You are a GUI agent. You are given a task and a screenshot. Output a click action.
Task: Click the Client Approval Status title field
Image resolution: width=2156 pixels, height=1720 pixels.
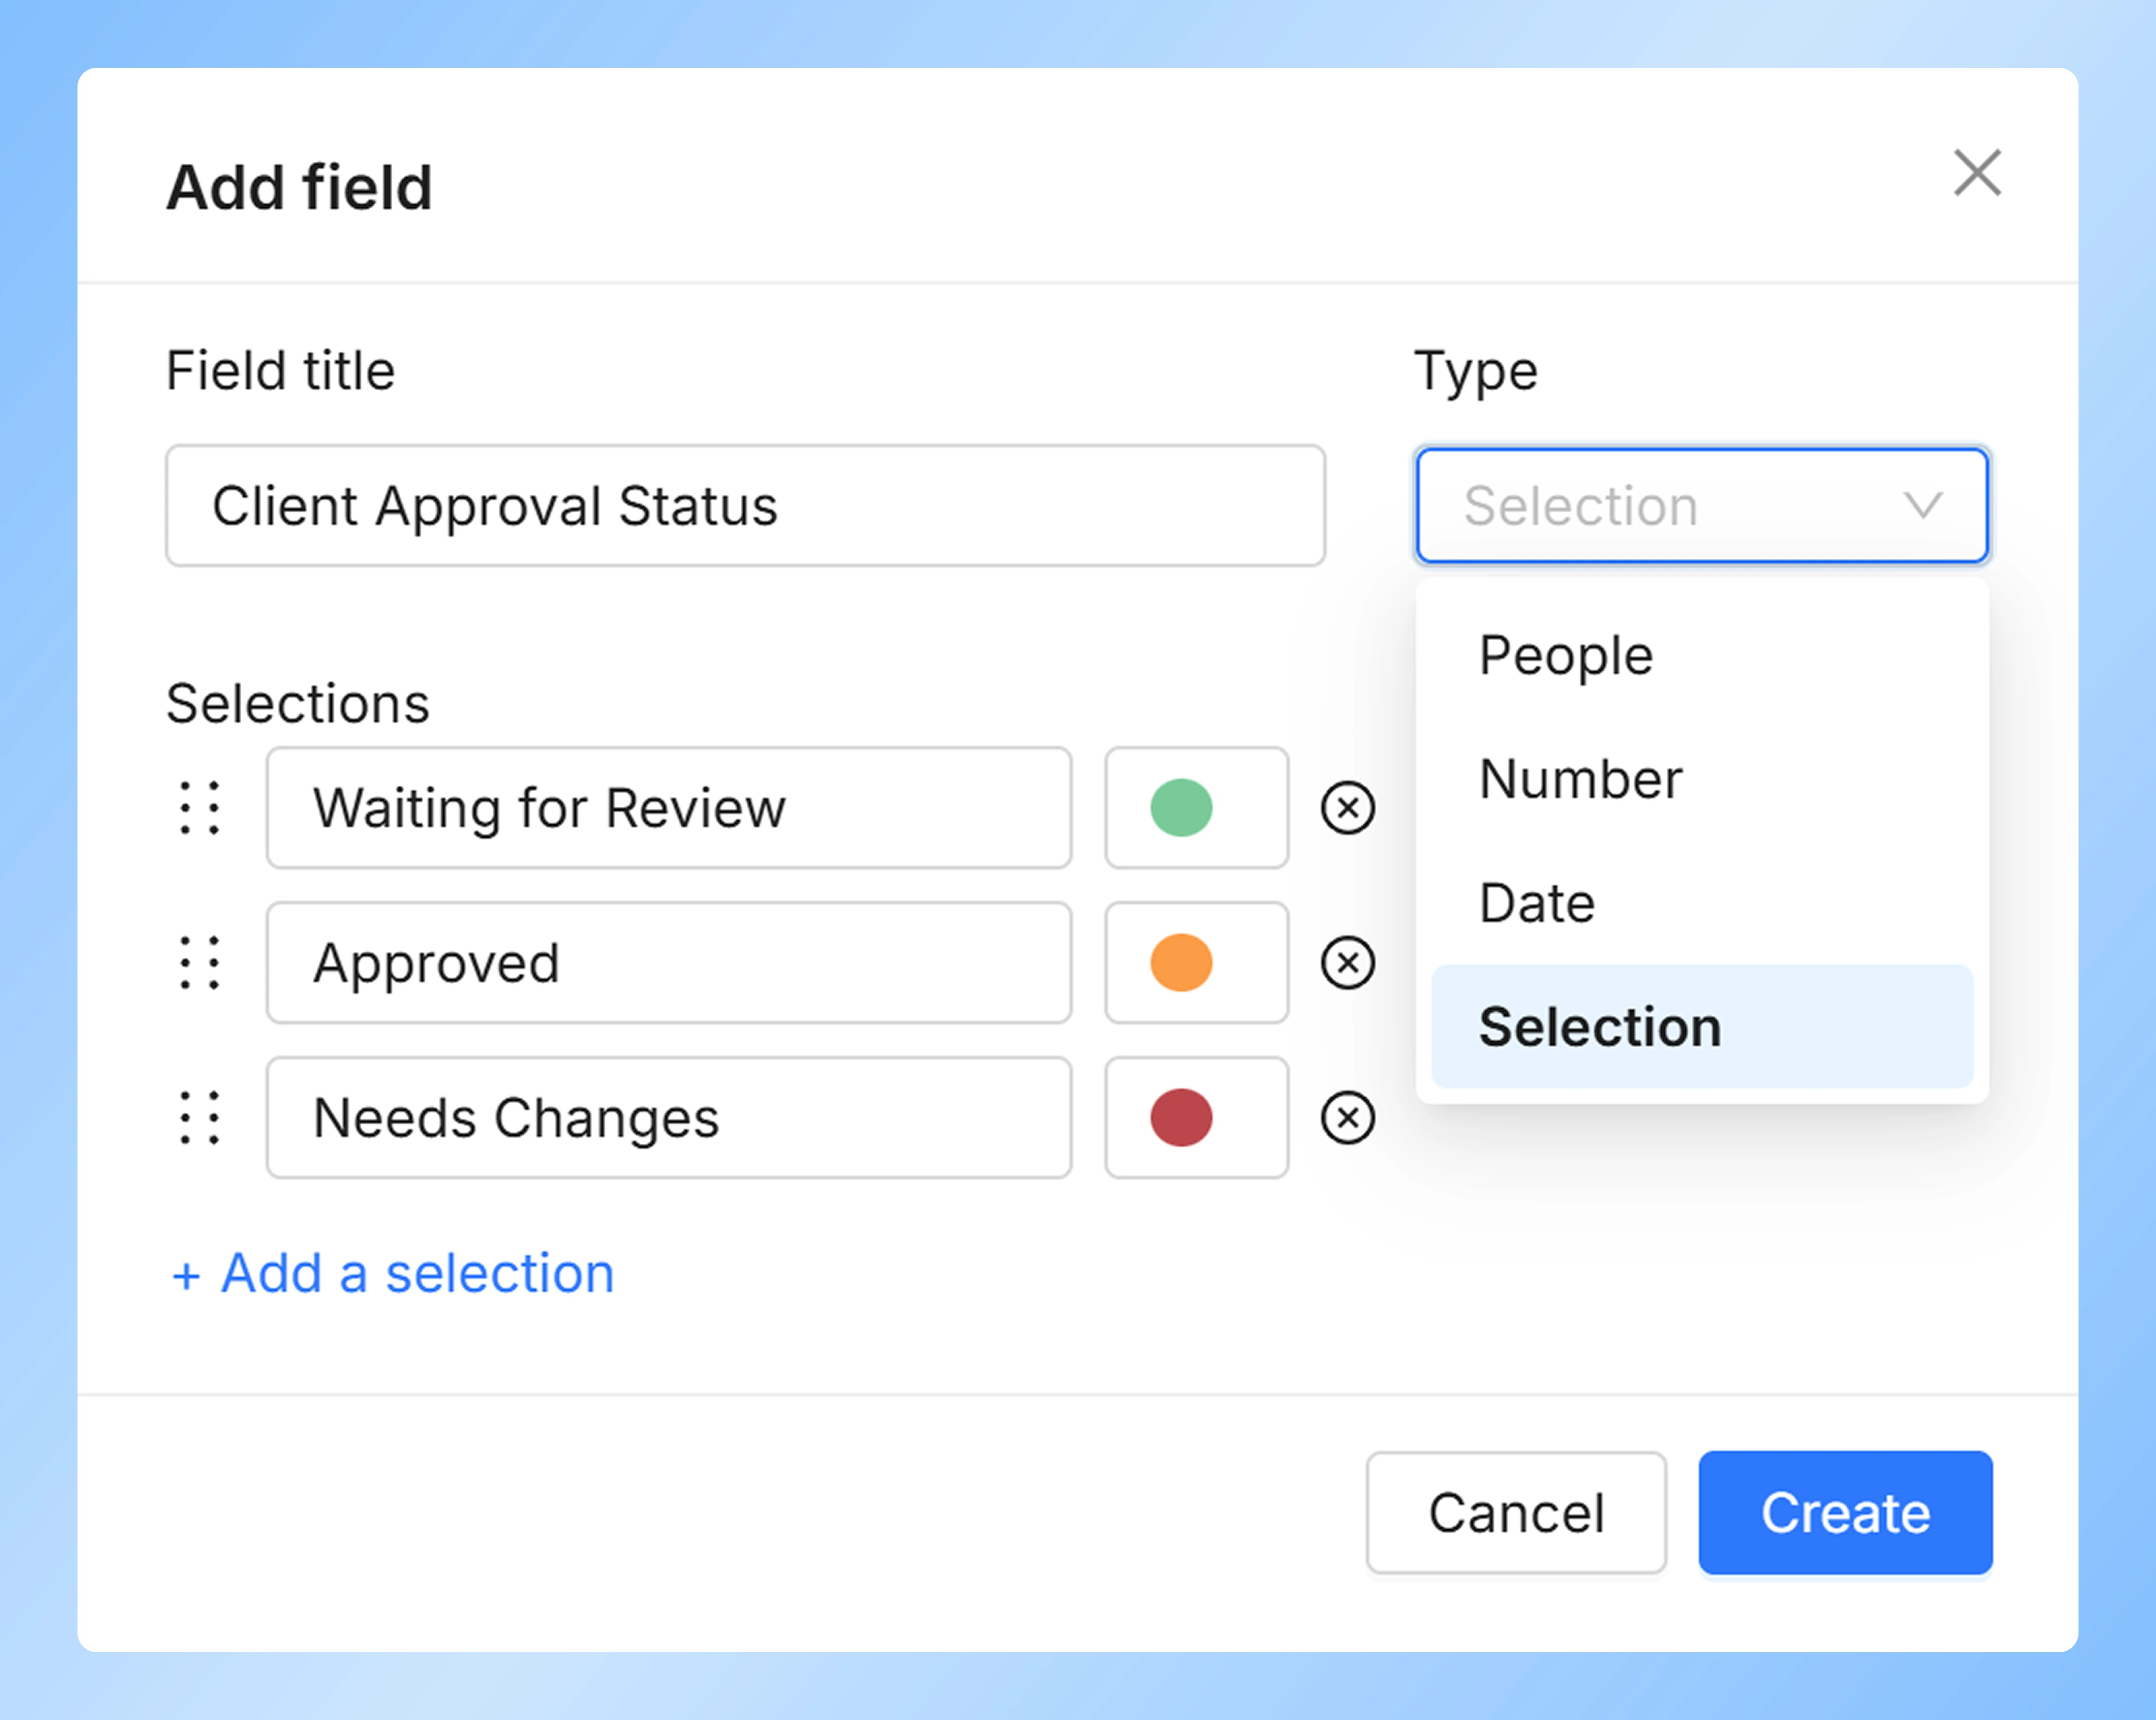coord(745,506)
